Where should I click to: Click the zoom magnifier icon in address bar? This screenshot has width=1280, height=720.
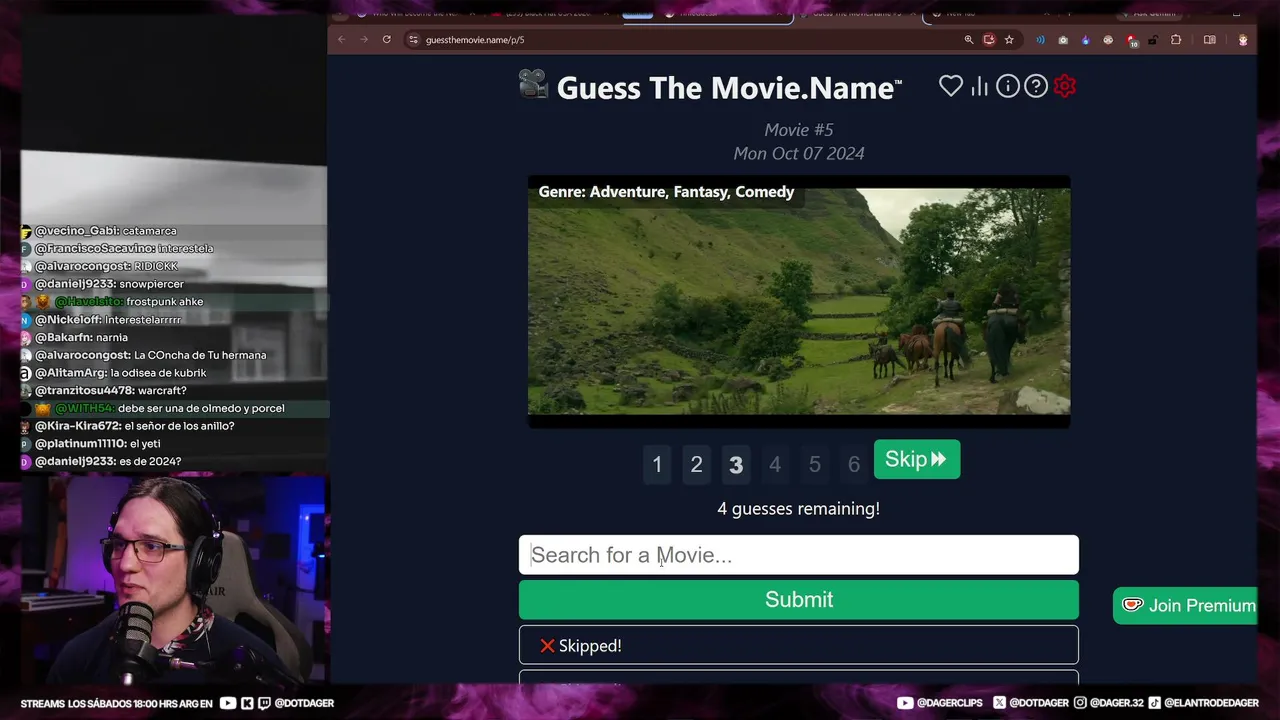(x=969, y=40)
